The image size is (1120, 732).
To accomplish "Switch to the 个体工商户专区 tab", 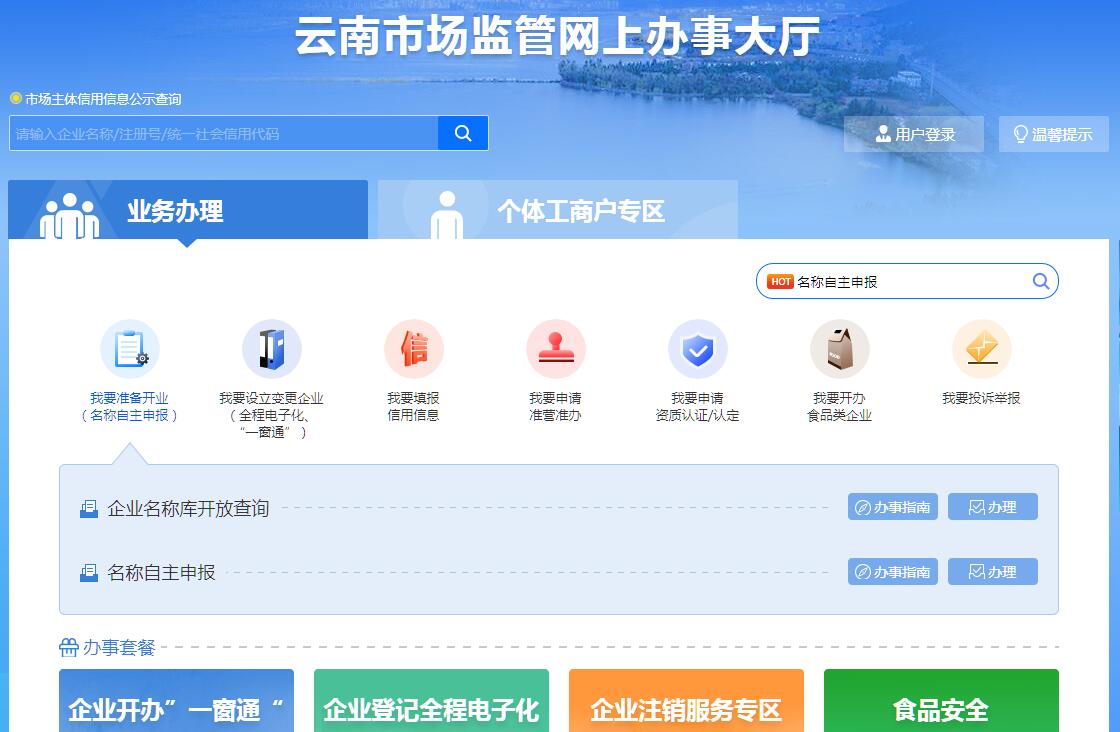I will [x=558, y=210].
